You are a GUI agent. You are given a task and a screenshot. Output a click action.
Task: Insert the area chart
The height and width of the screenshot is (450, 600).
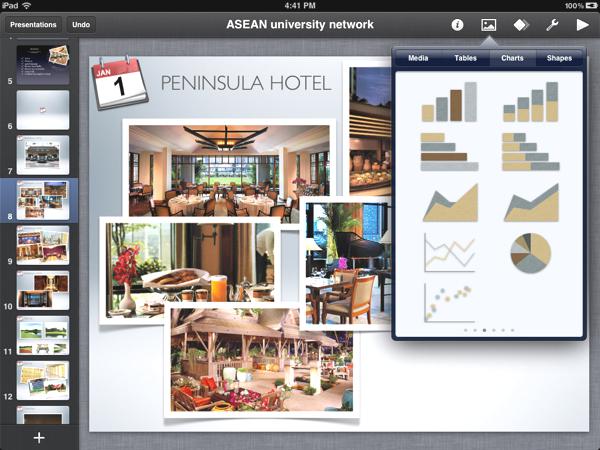click(x=450, y=203)
